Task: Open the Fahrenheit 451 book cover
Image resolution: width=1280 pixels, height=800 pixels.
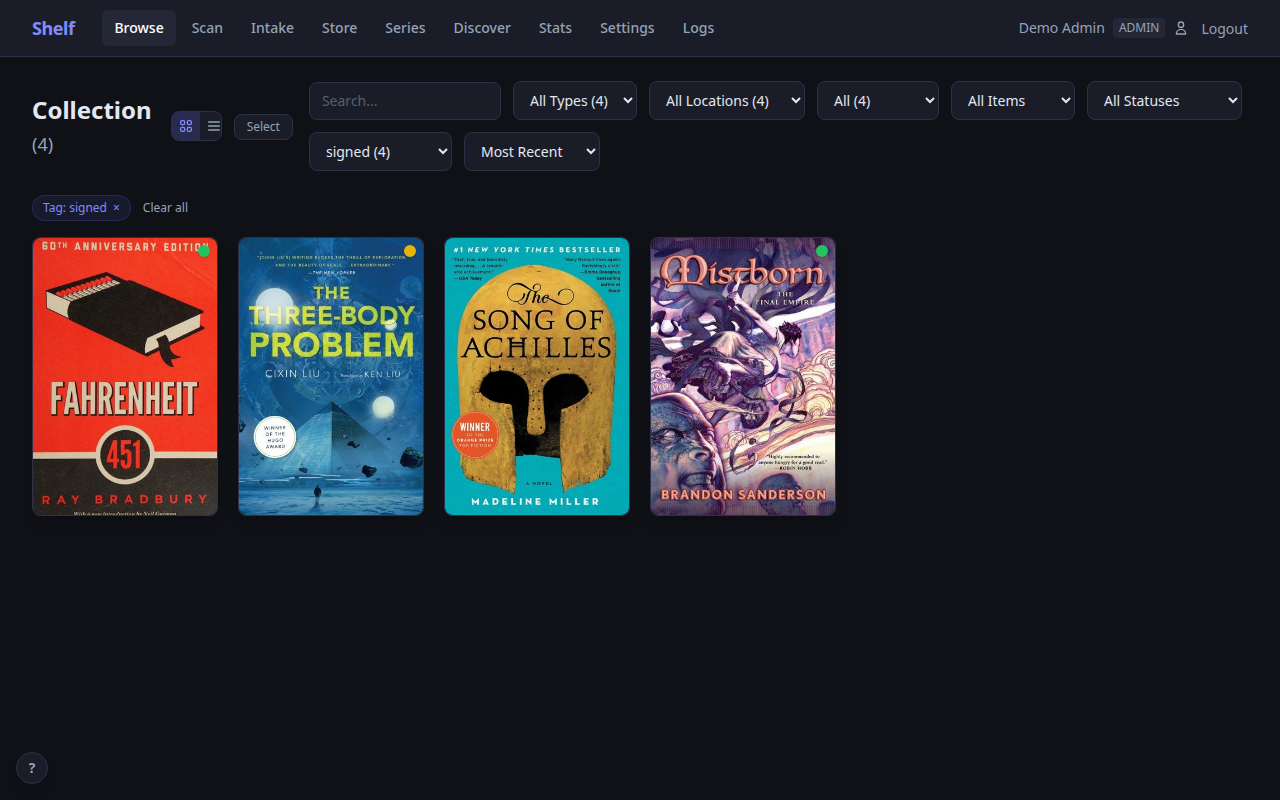Action: coord(125,376)
